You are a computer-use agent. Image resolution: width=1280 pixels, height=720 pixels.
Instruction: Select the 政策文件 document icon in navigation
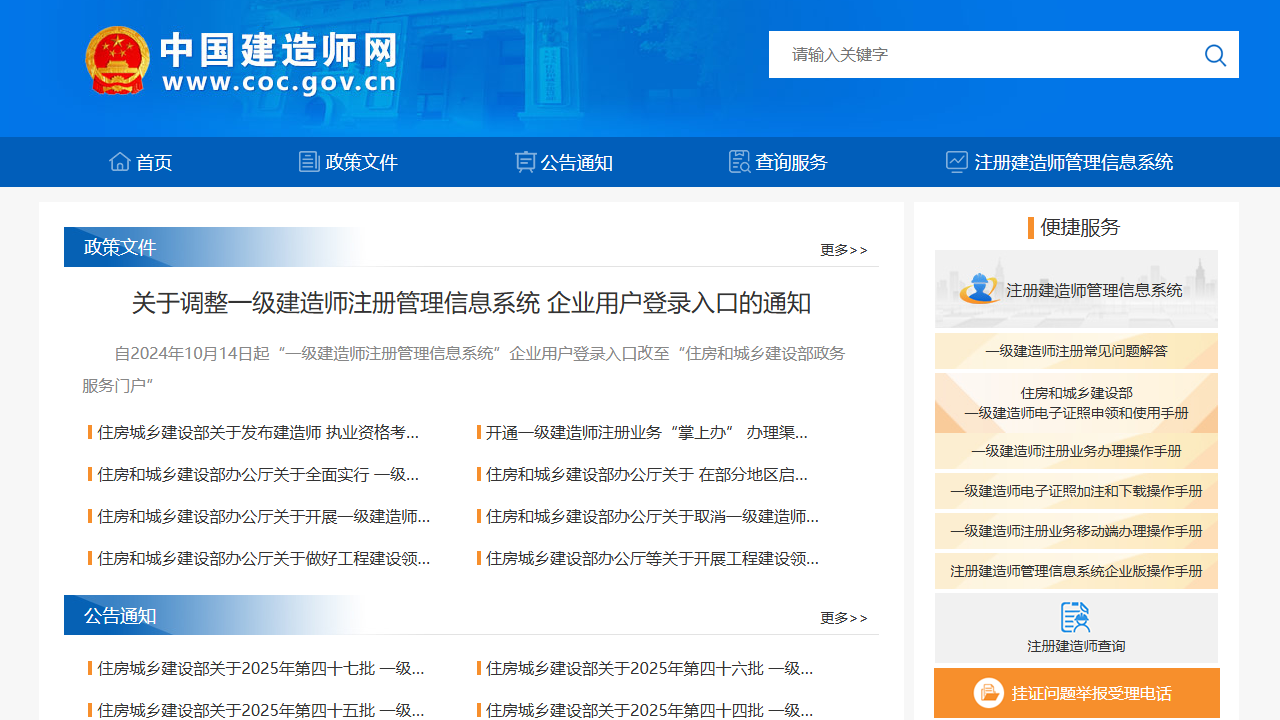point(309,161)
